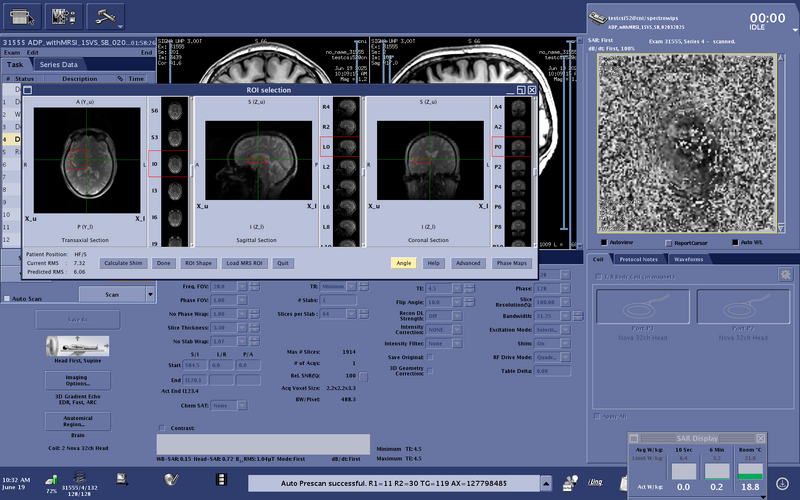This screenshot has width=800, height=500.
Task: Toggle the T/R Body Coil in magnet checkbox
Action: coord(598,277)
